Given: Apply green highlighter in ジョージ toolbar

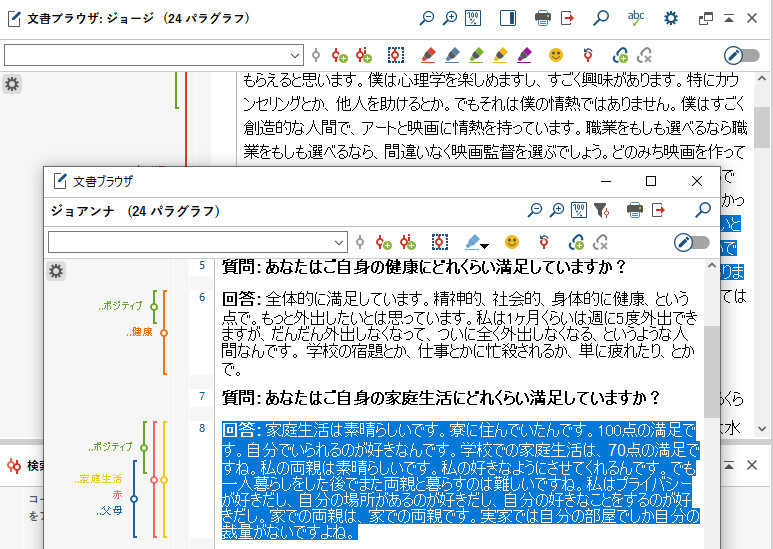Looking at the screenshot, I should pos(476,55).
